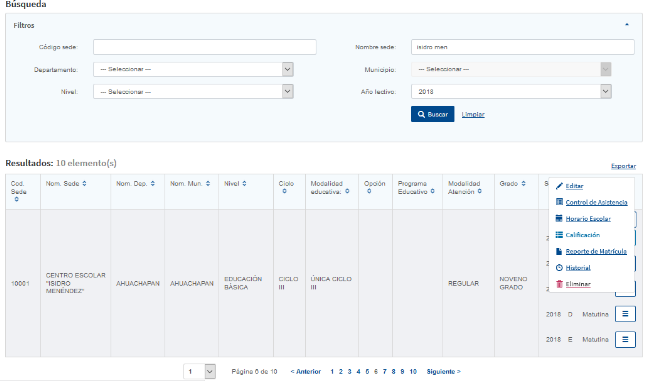This screenshot has height=381, width=646.
Task: Sort by Cod. Sede column arrows
Action: pyautogui.click(x=16, y=199)
